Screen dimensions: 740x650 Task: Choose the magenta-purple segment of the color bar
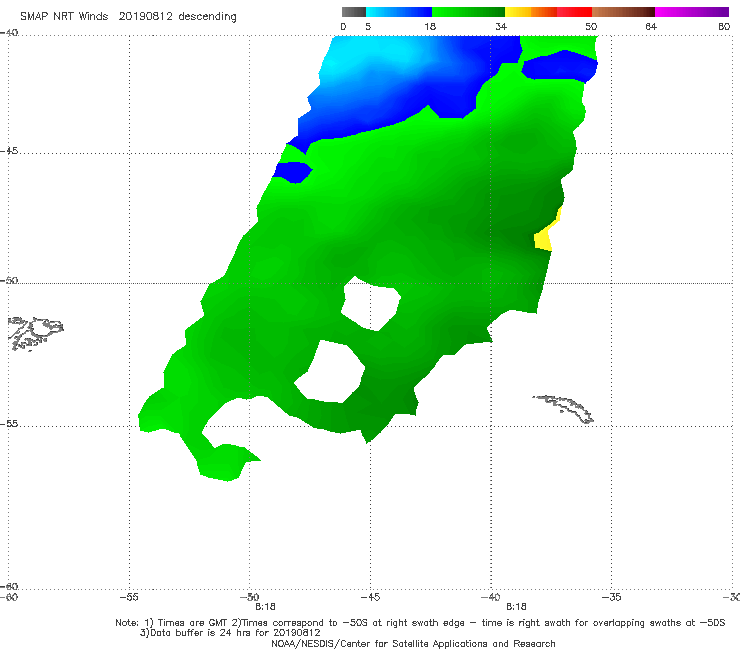(x=692, y=12)
